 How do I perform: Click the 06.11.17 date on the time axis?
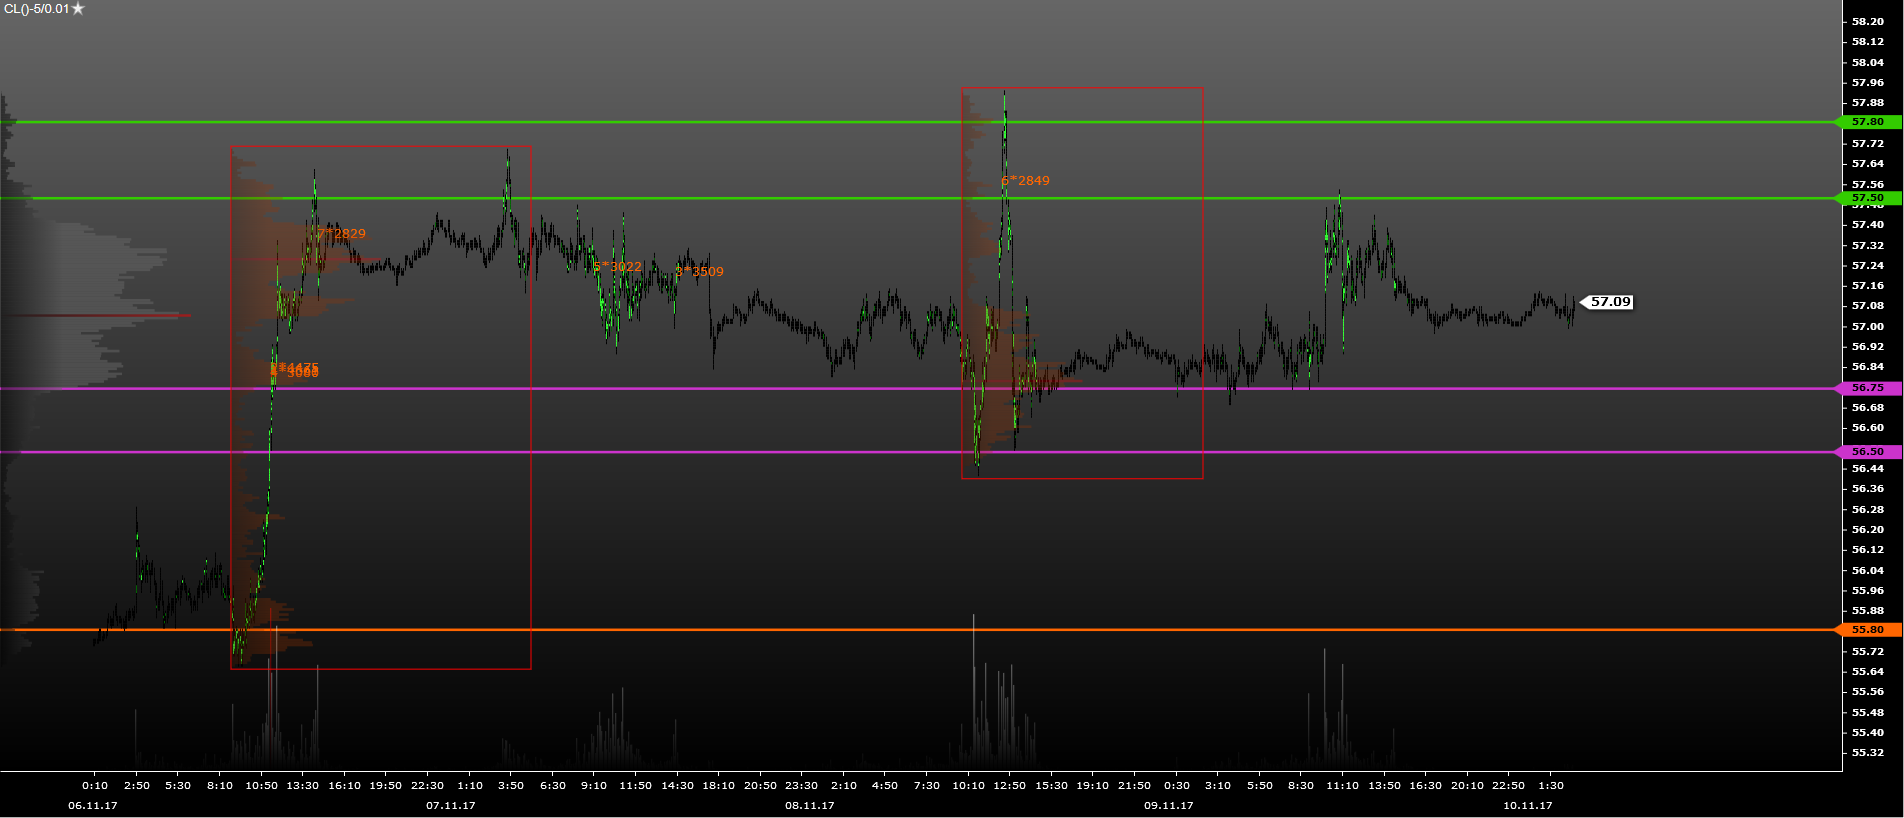(93, 805)
